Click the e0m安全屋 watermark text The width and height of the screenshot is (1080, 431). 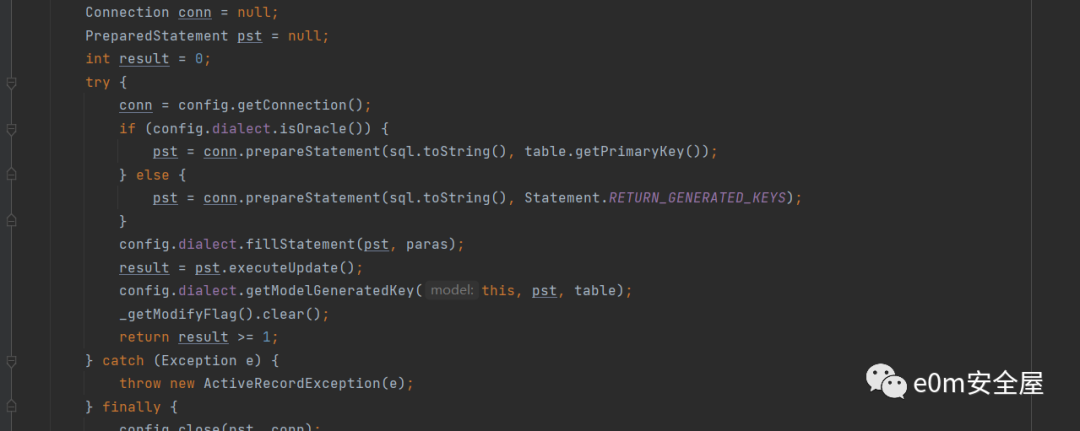point(978,383)
